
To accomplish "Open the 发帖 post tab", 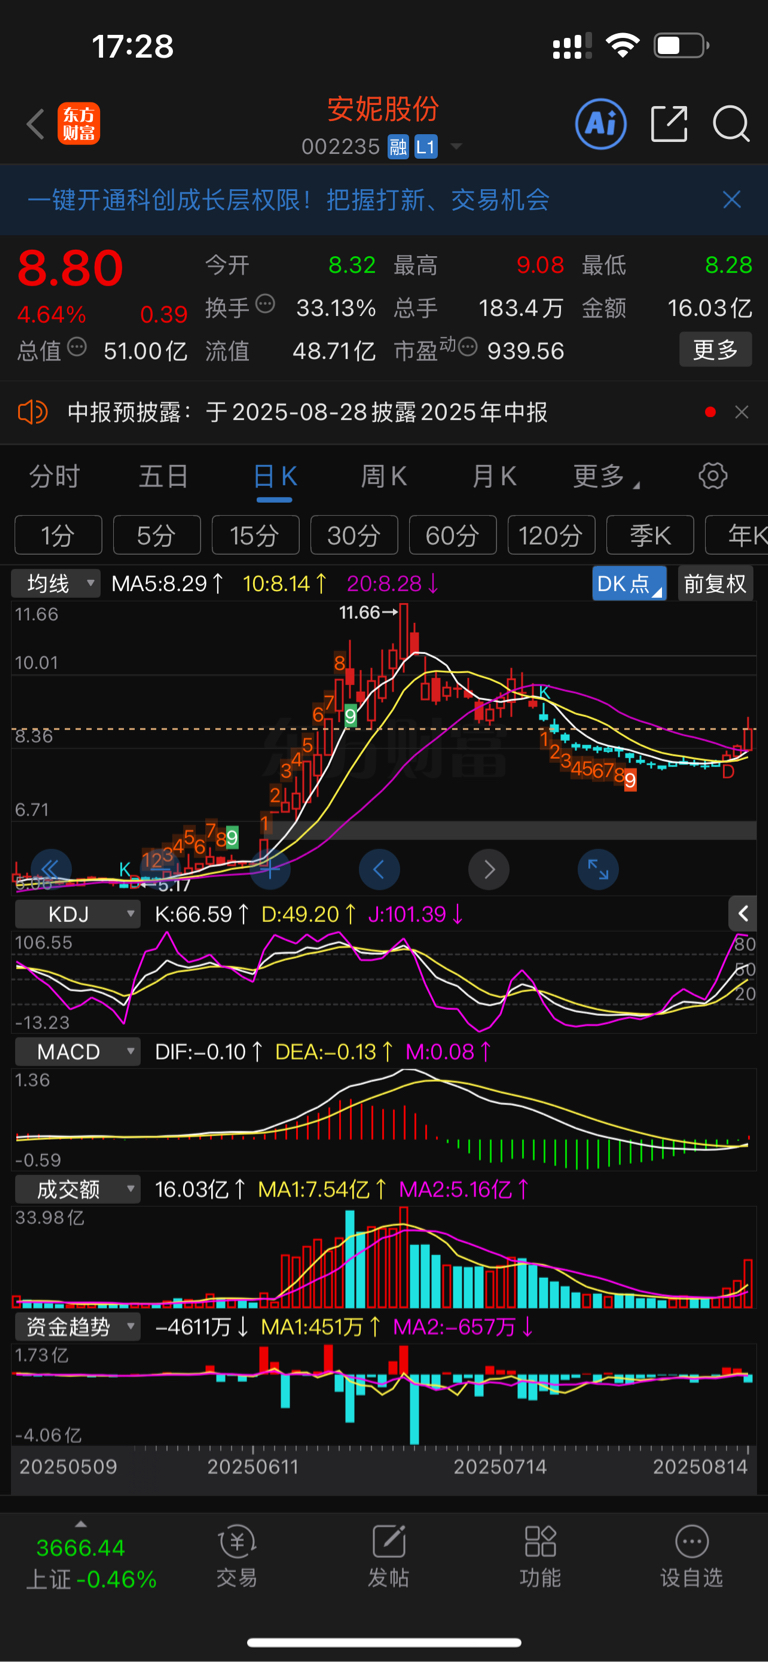I will pyautogui.click(x=388, y=1558).
